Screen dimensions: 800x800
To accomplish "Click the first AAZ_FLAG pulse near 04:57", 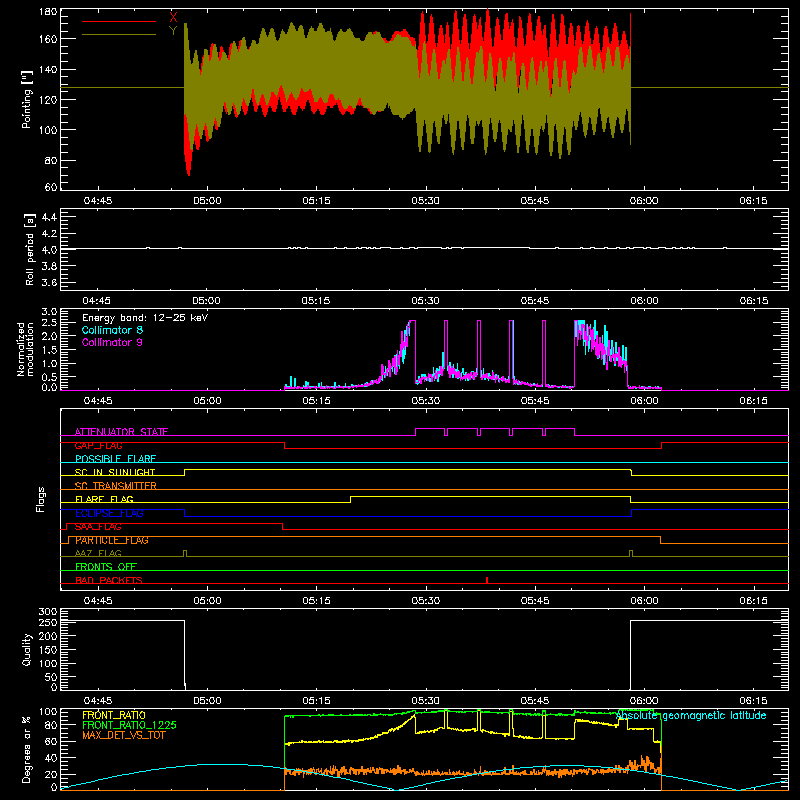I will (185, 554).
